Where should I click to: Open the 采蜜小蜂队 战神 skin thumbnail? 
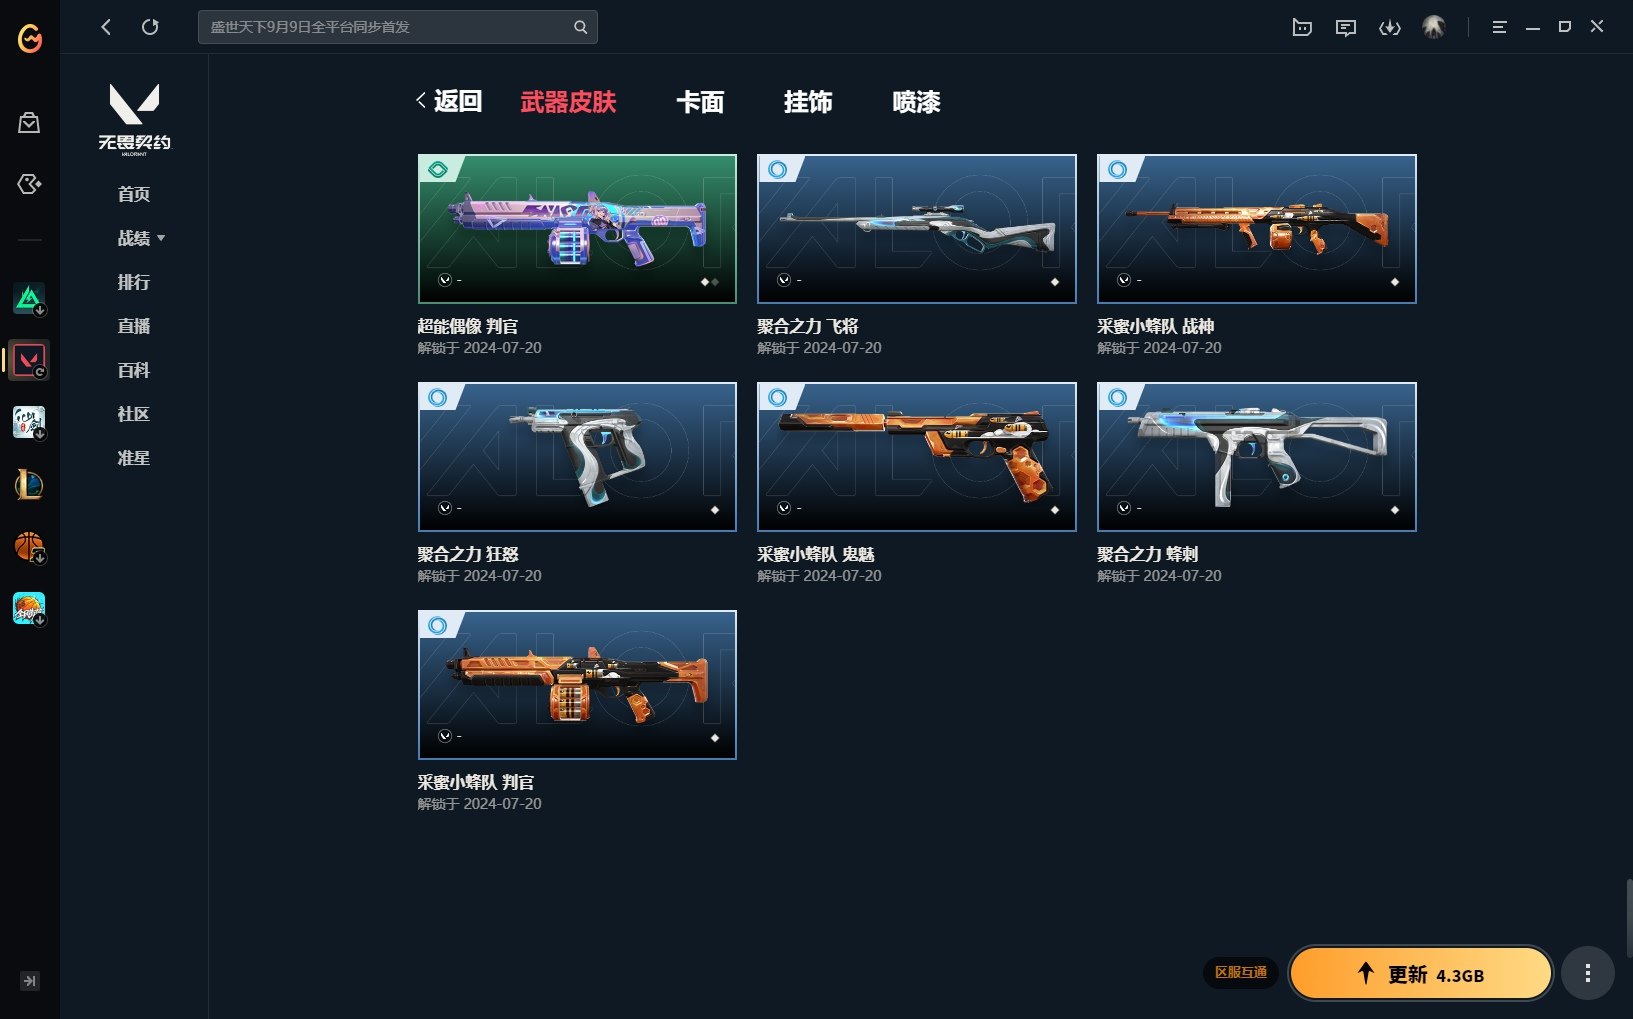(x=1257, y=229)
